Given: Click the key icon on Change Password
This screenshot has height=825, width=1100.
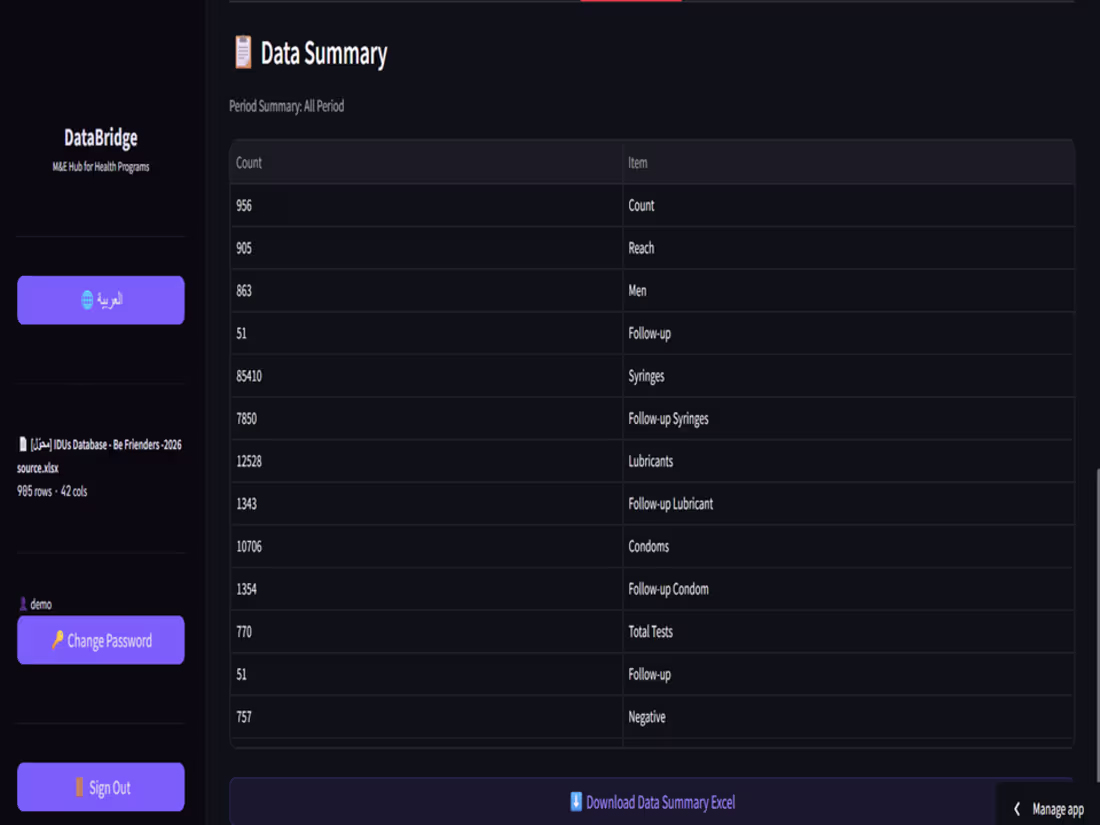Looking at the screenshot, I should (58, 640).
